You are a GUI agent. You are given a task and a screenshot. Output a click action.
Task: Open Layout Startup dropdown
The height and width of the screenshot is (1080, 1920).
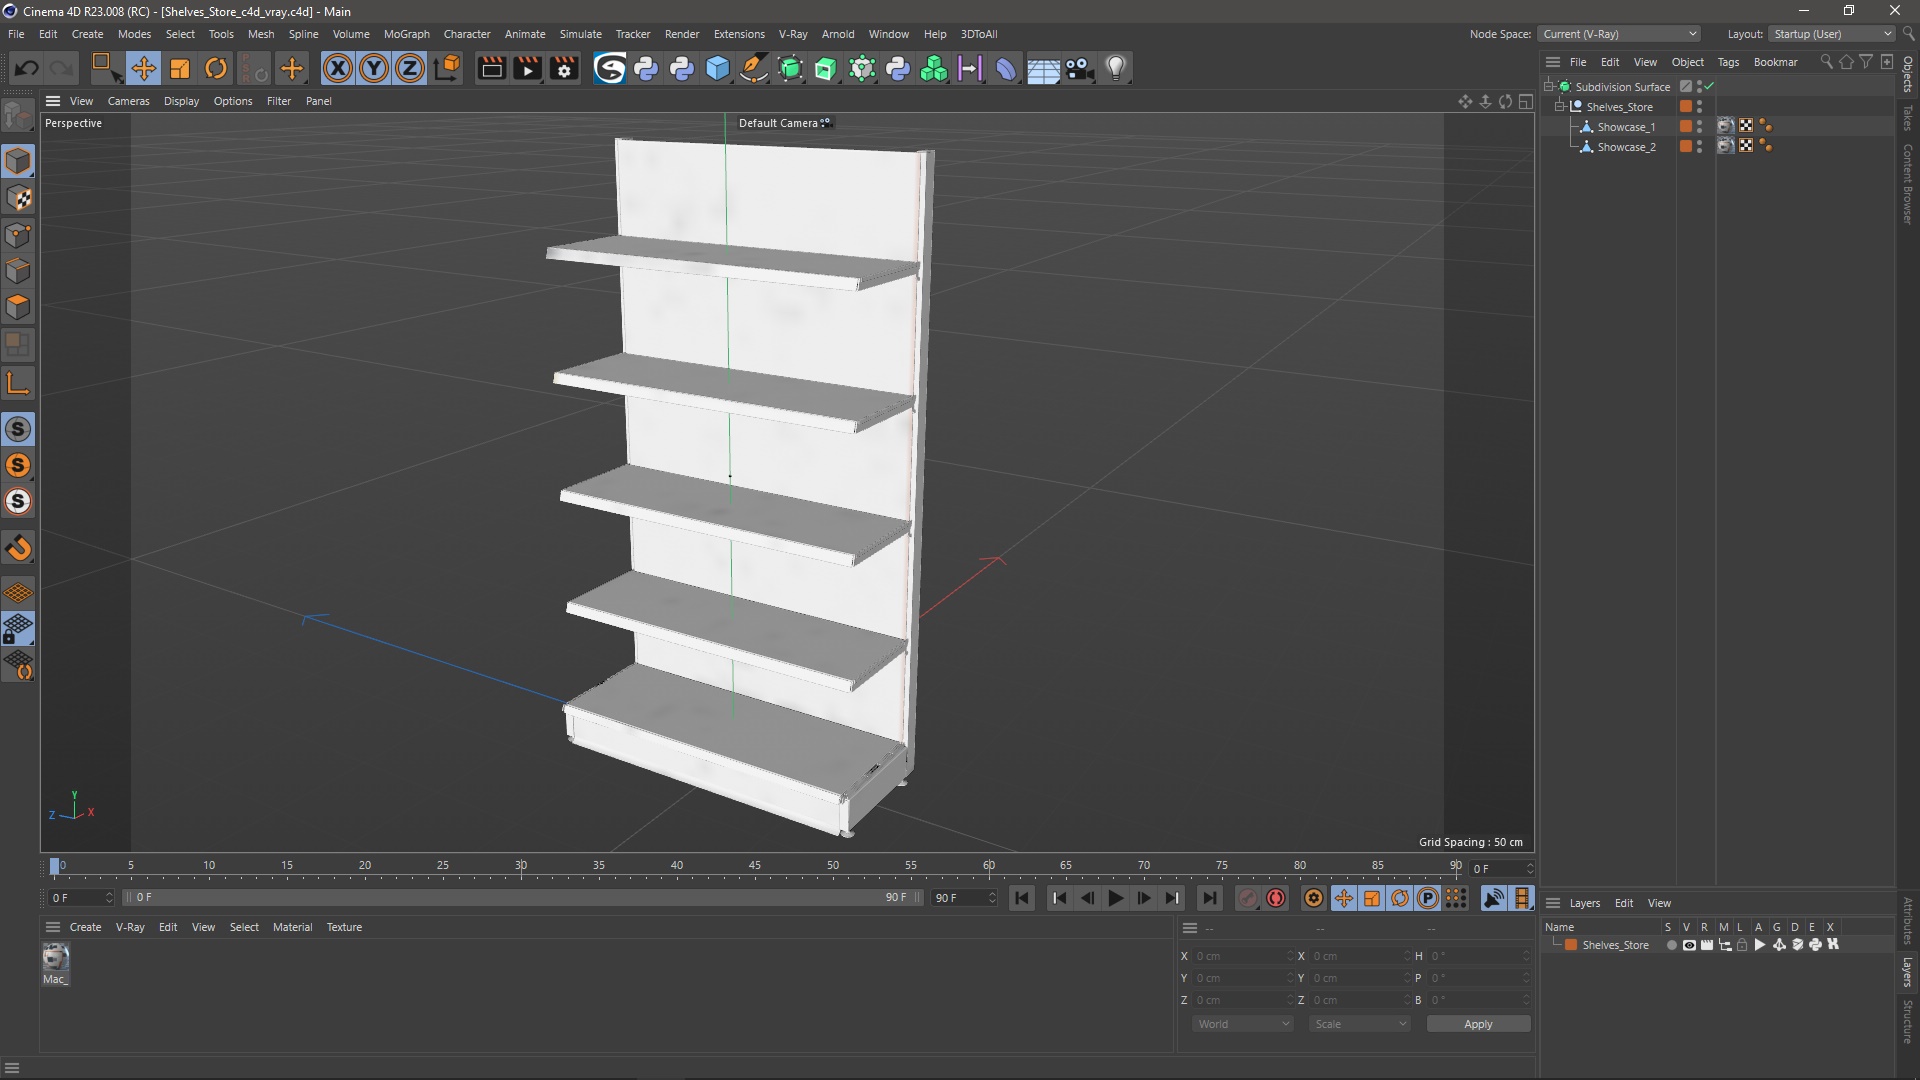[x=1832, y=34]
